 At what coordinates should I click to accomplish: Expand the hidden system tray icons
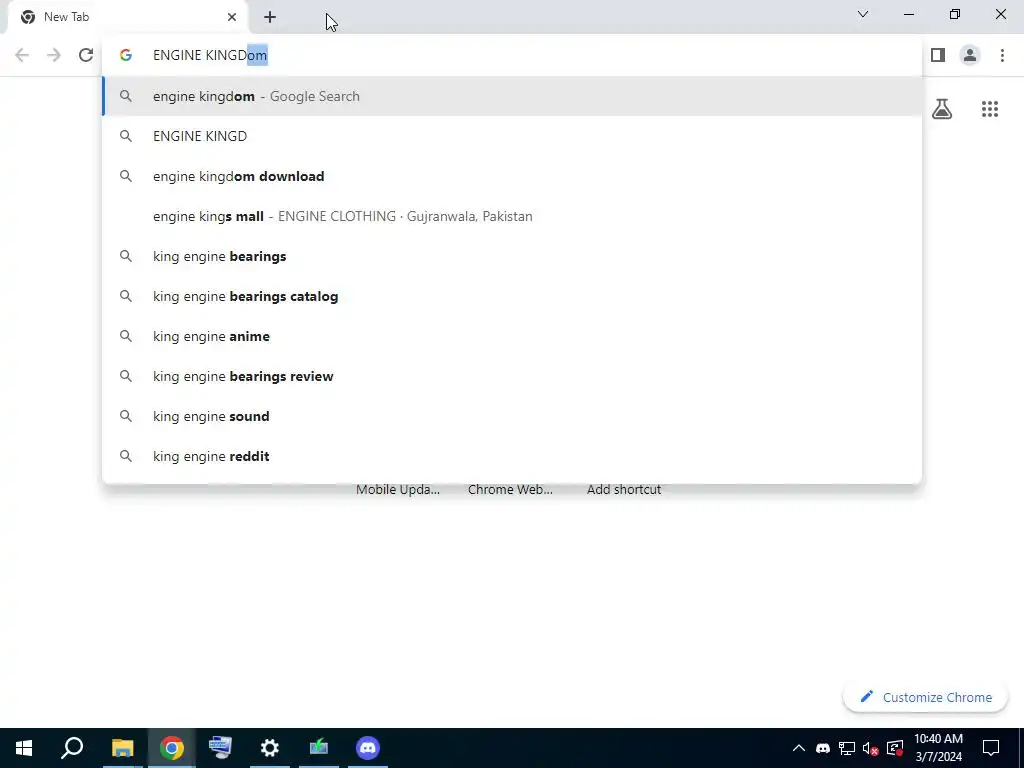click(799, 748)
